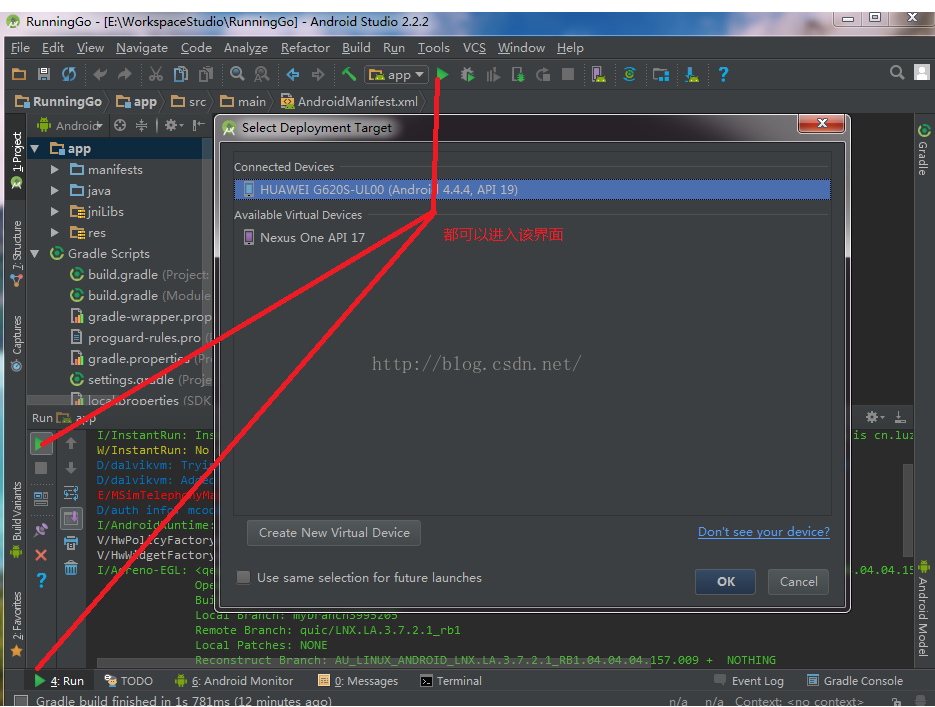Click the Print icon in Run panel
Image resolution: width=935 pixels, height=707 pixels.
click(x=71, y=543)
